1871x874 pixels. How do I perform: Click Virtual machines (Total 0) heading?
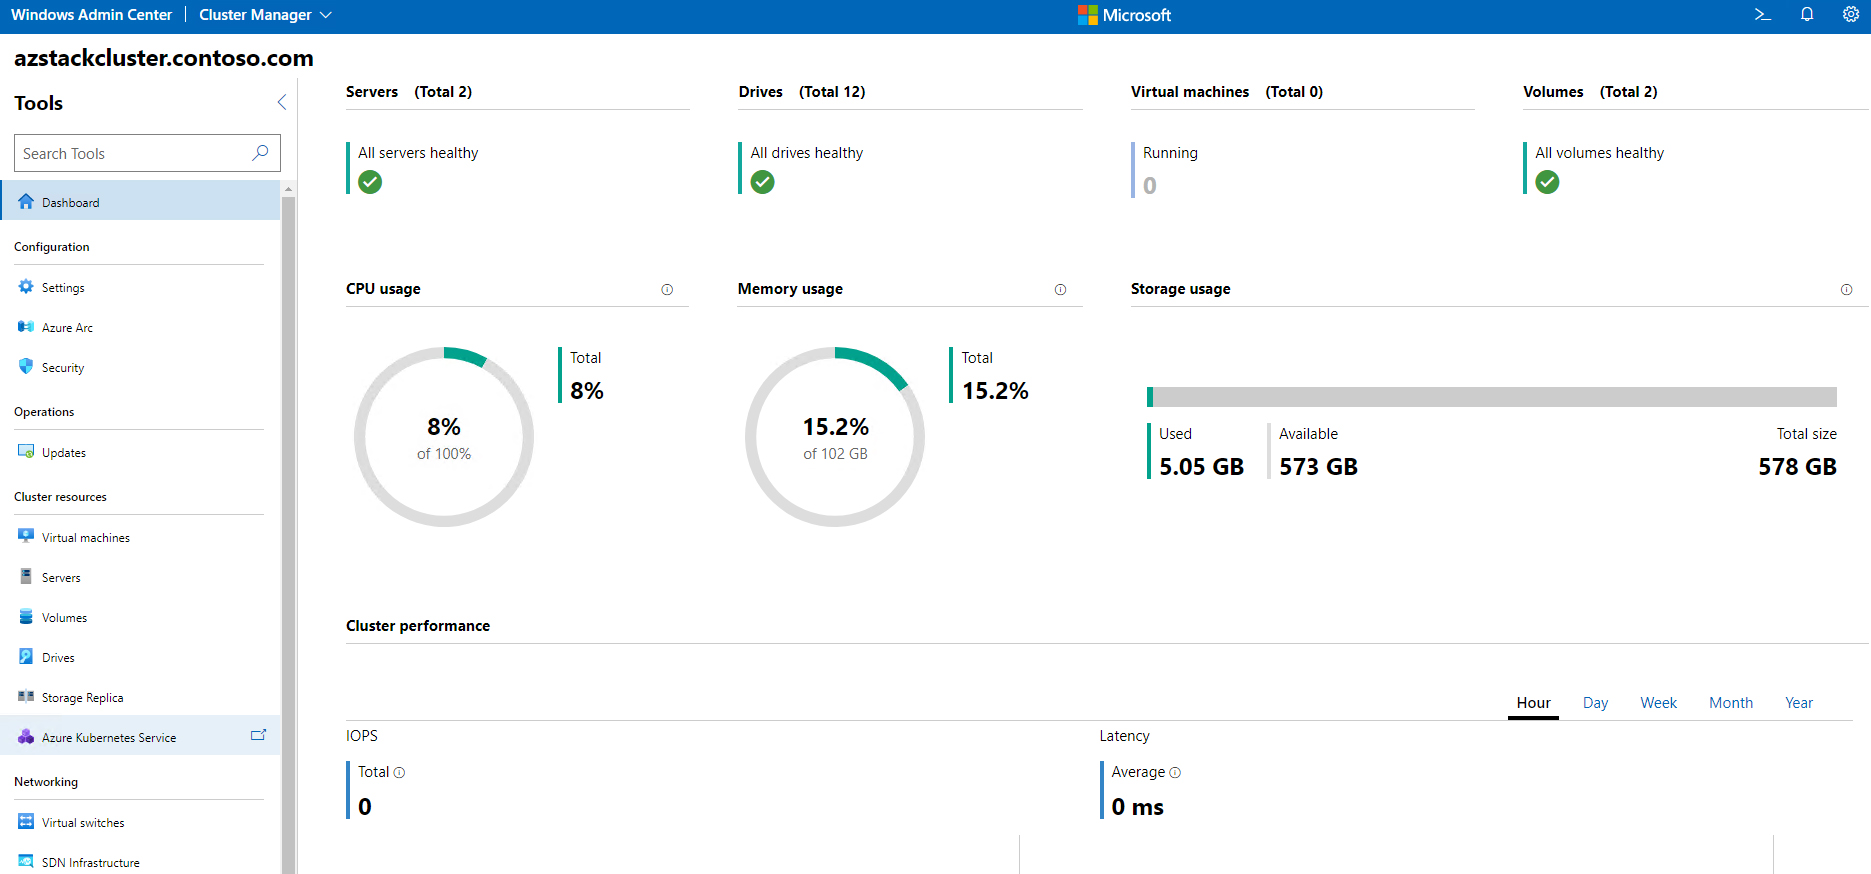[1227, 92]
